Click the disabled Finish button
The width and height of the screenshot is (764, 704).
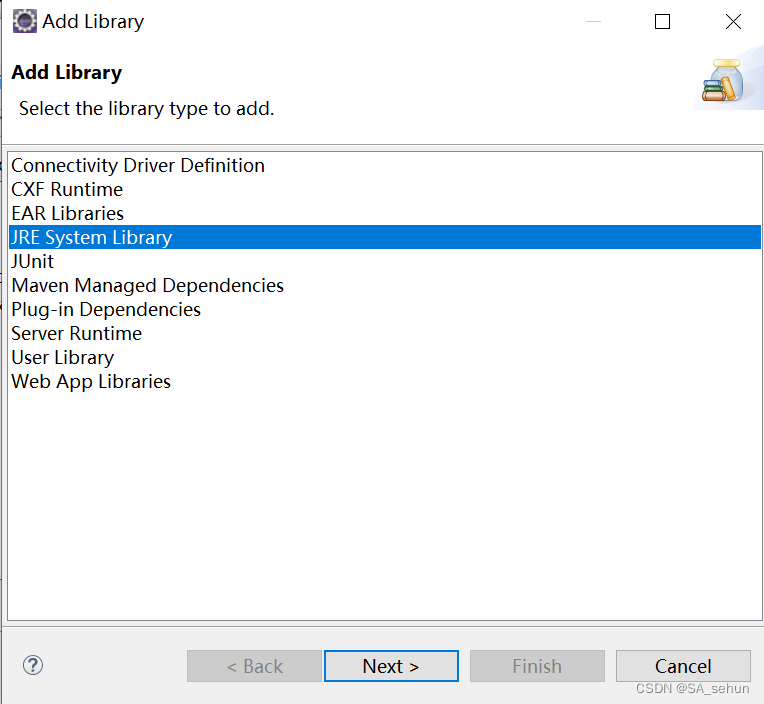[537, 666]
